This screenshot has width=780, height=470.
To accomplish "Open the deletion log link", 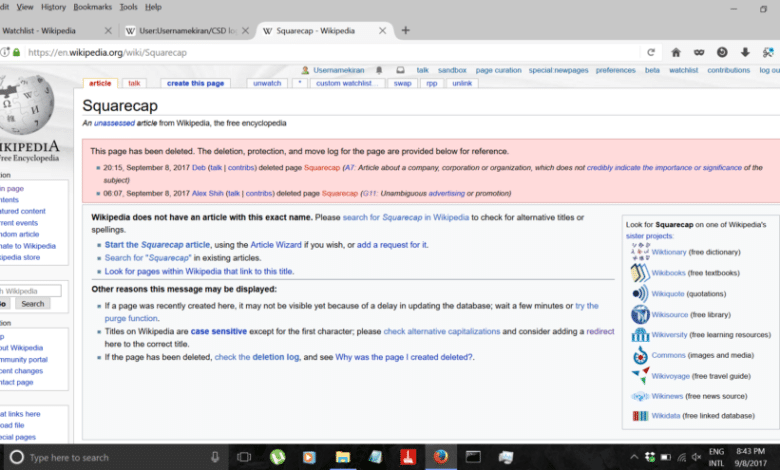I will tap(276, 357).
